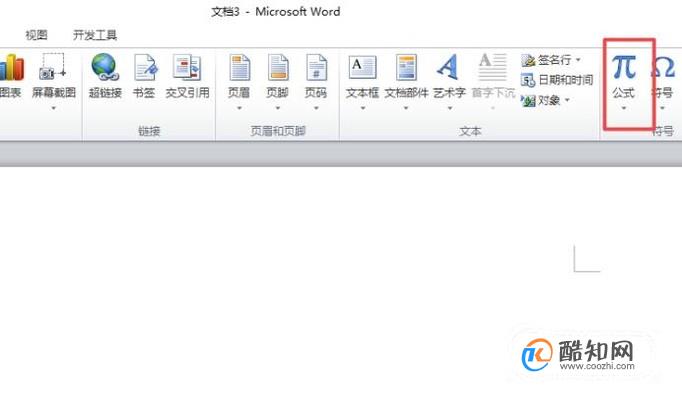The height and width of the screenshot is (409, 682).
Task: Expand the 页眉 dropdown arrow
Action: click(239, 107)
